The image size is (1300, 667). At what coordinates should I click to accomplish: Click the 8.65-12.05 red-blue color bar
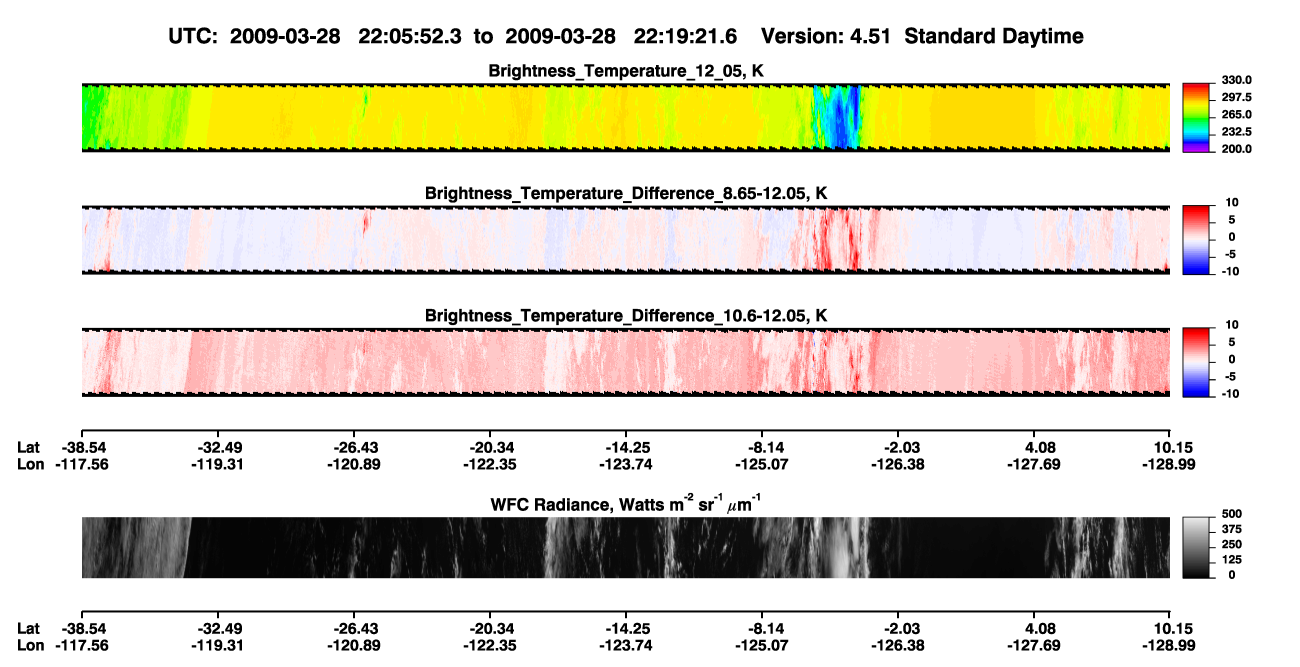tap(1197, 240)
